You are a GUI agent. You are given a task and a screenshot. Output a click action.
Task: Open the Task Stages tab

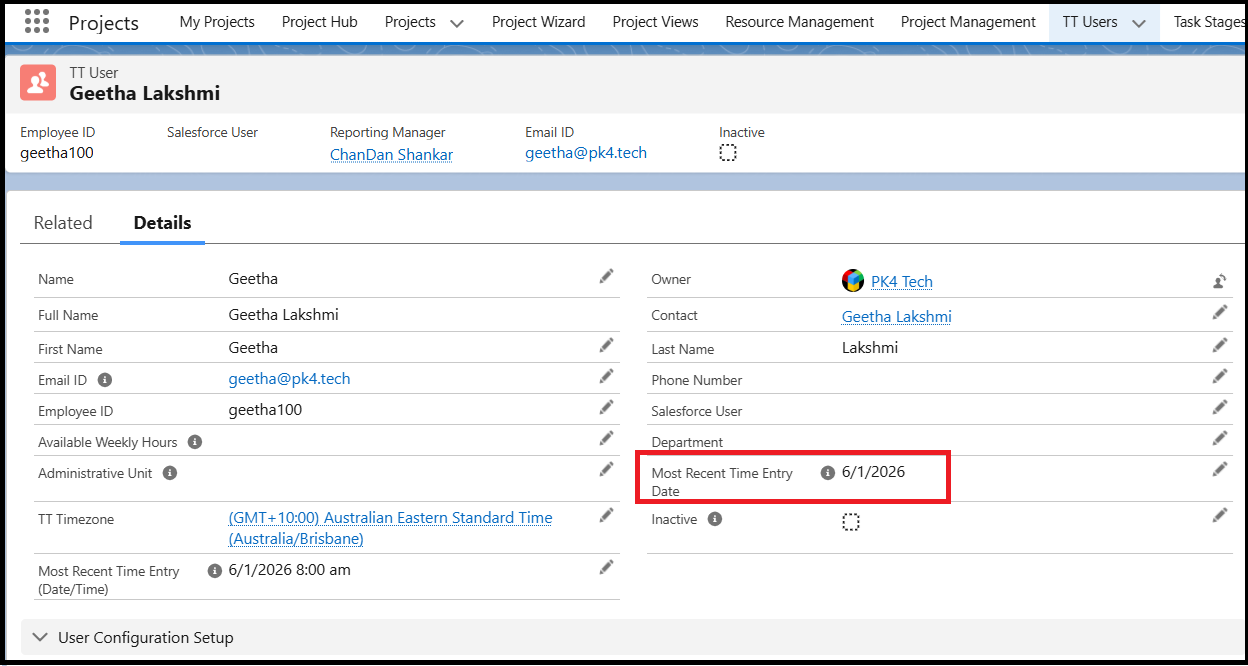1210,22
